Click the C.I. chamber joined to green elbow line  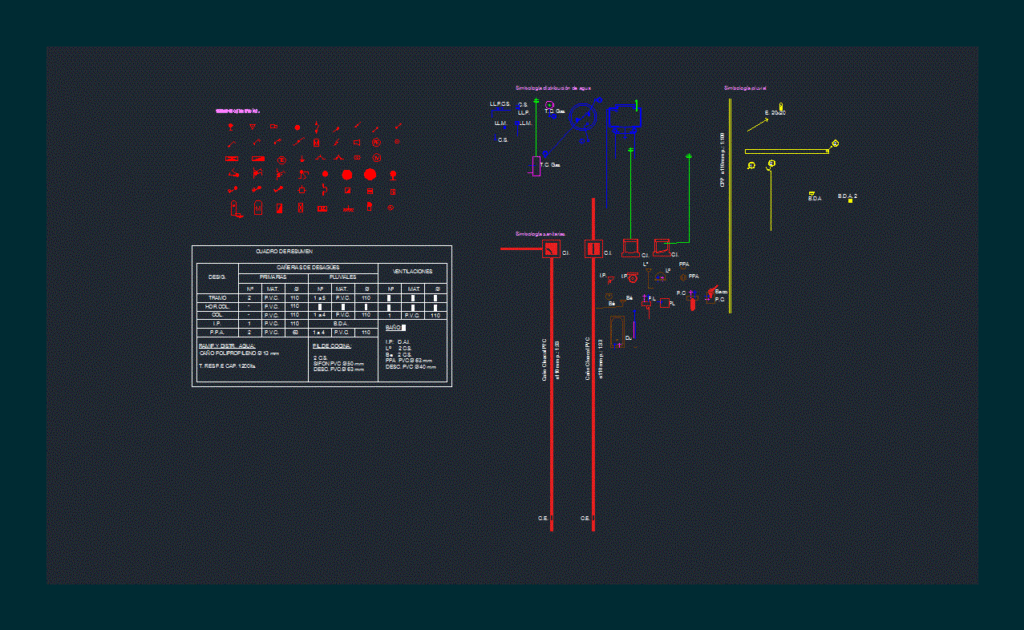(662, 248)
